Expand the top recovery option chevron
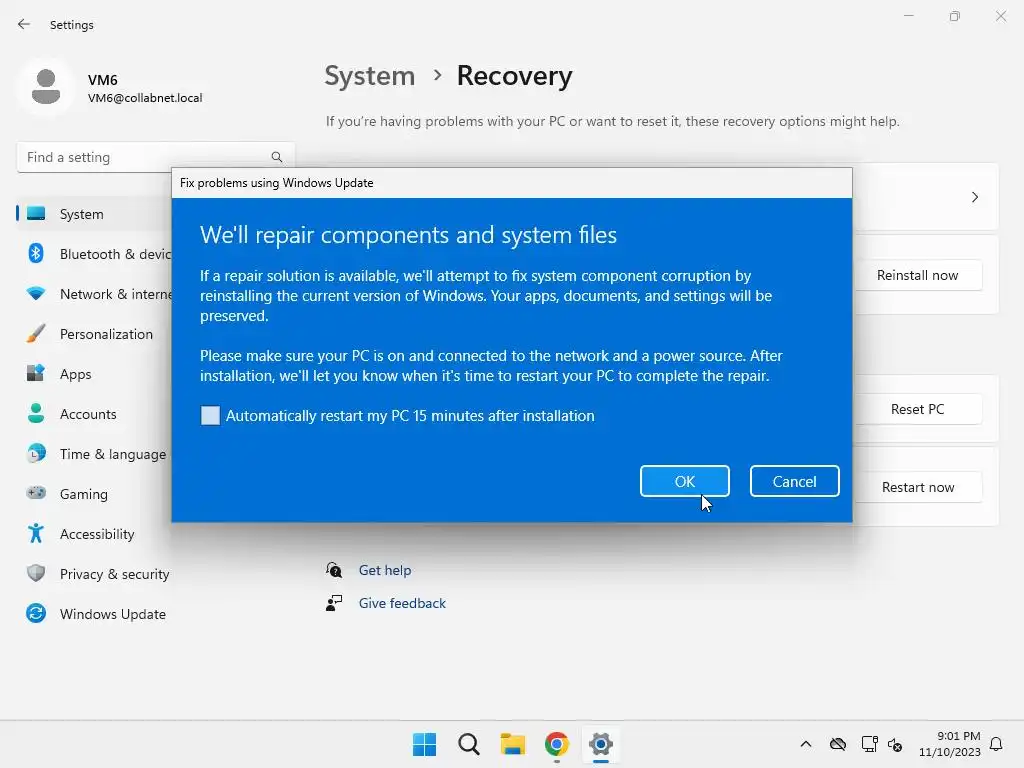The width and height of the screenshot is (1024, 768). tap(974, 197)
